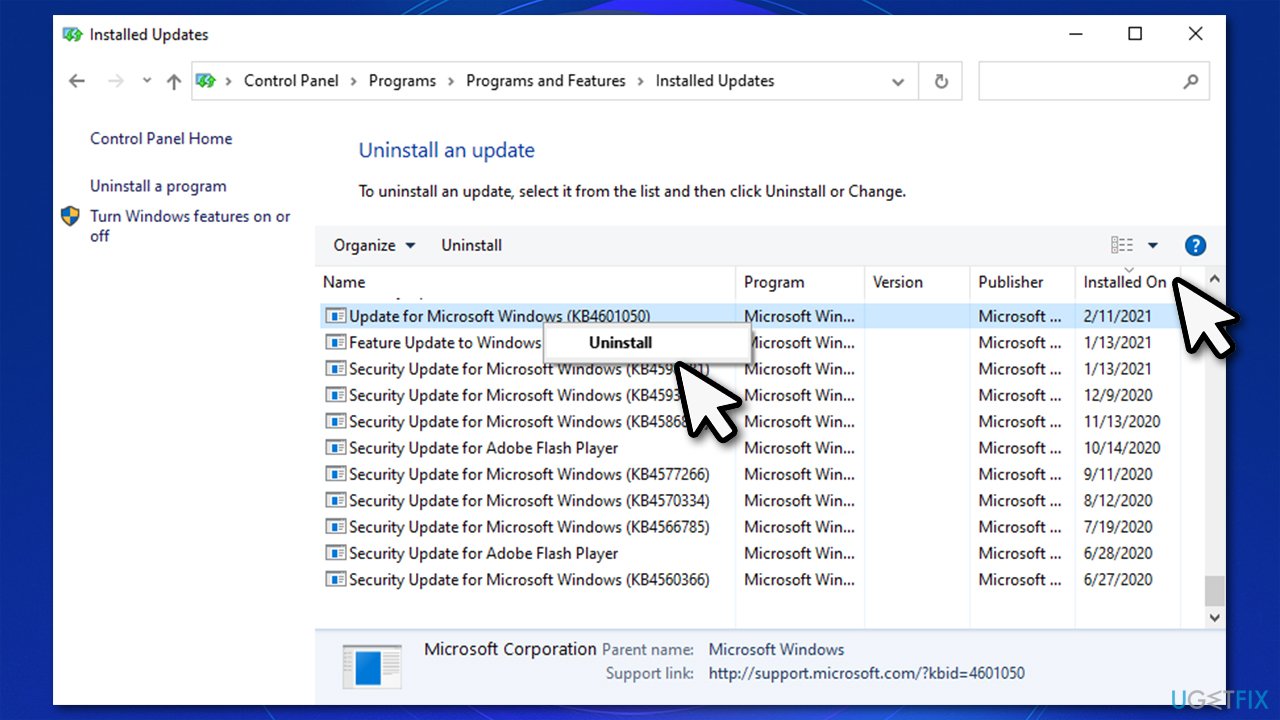This screenshot has width=1280, height=720.
Task: Open the Uninstall a program link
Action: tap(158, 186)
